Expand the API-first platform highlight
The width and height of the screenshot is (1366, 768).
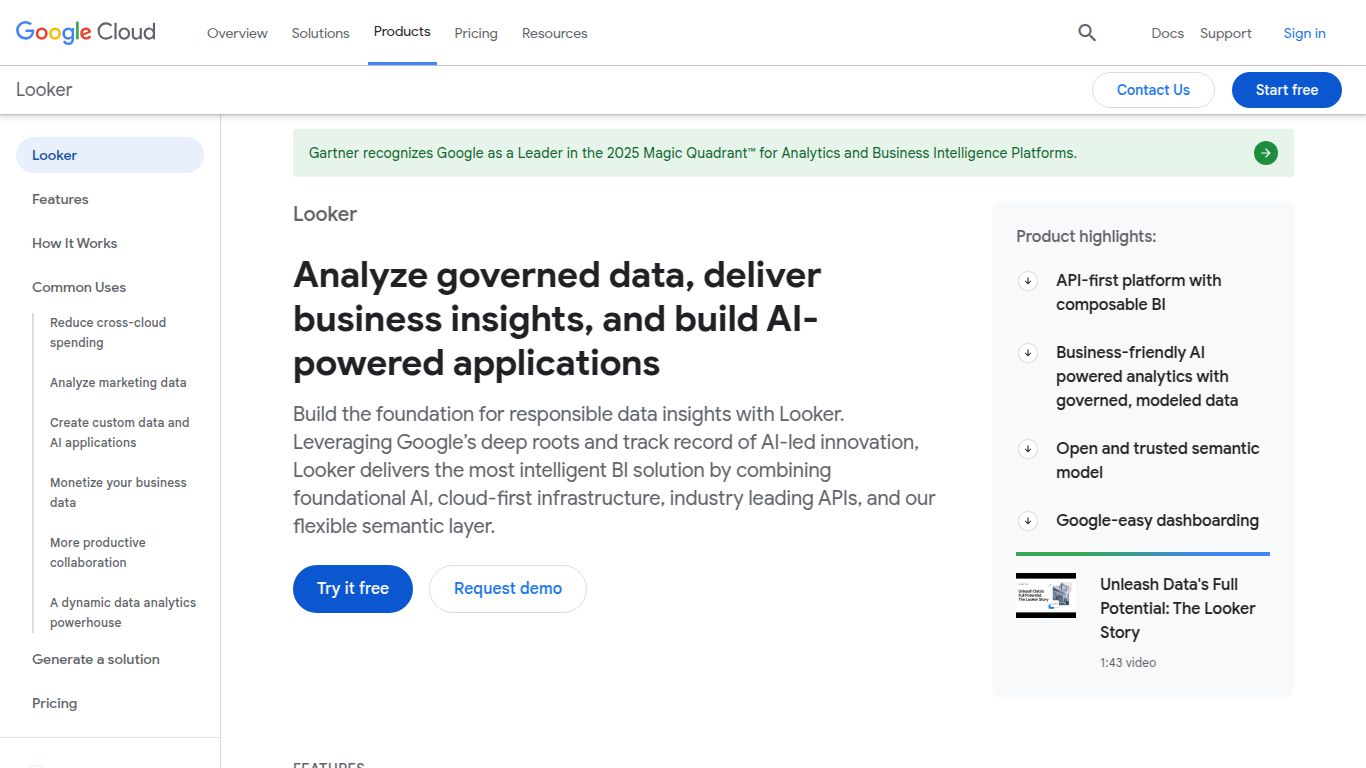[1027, 281]
